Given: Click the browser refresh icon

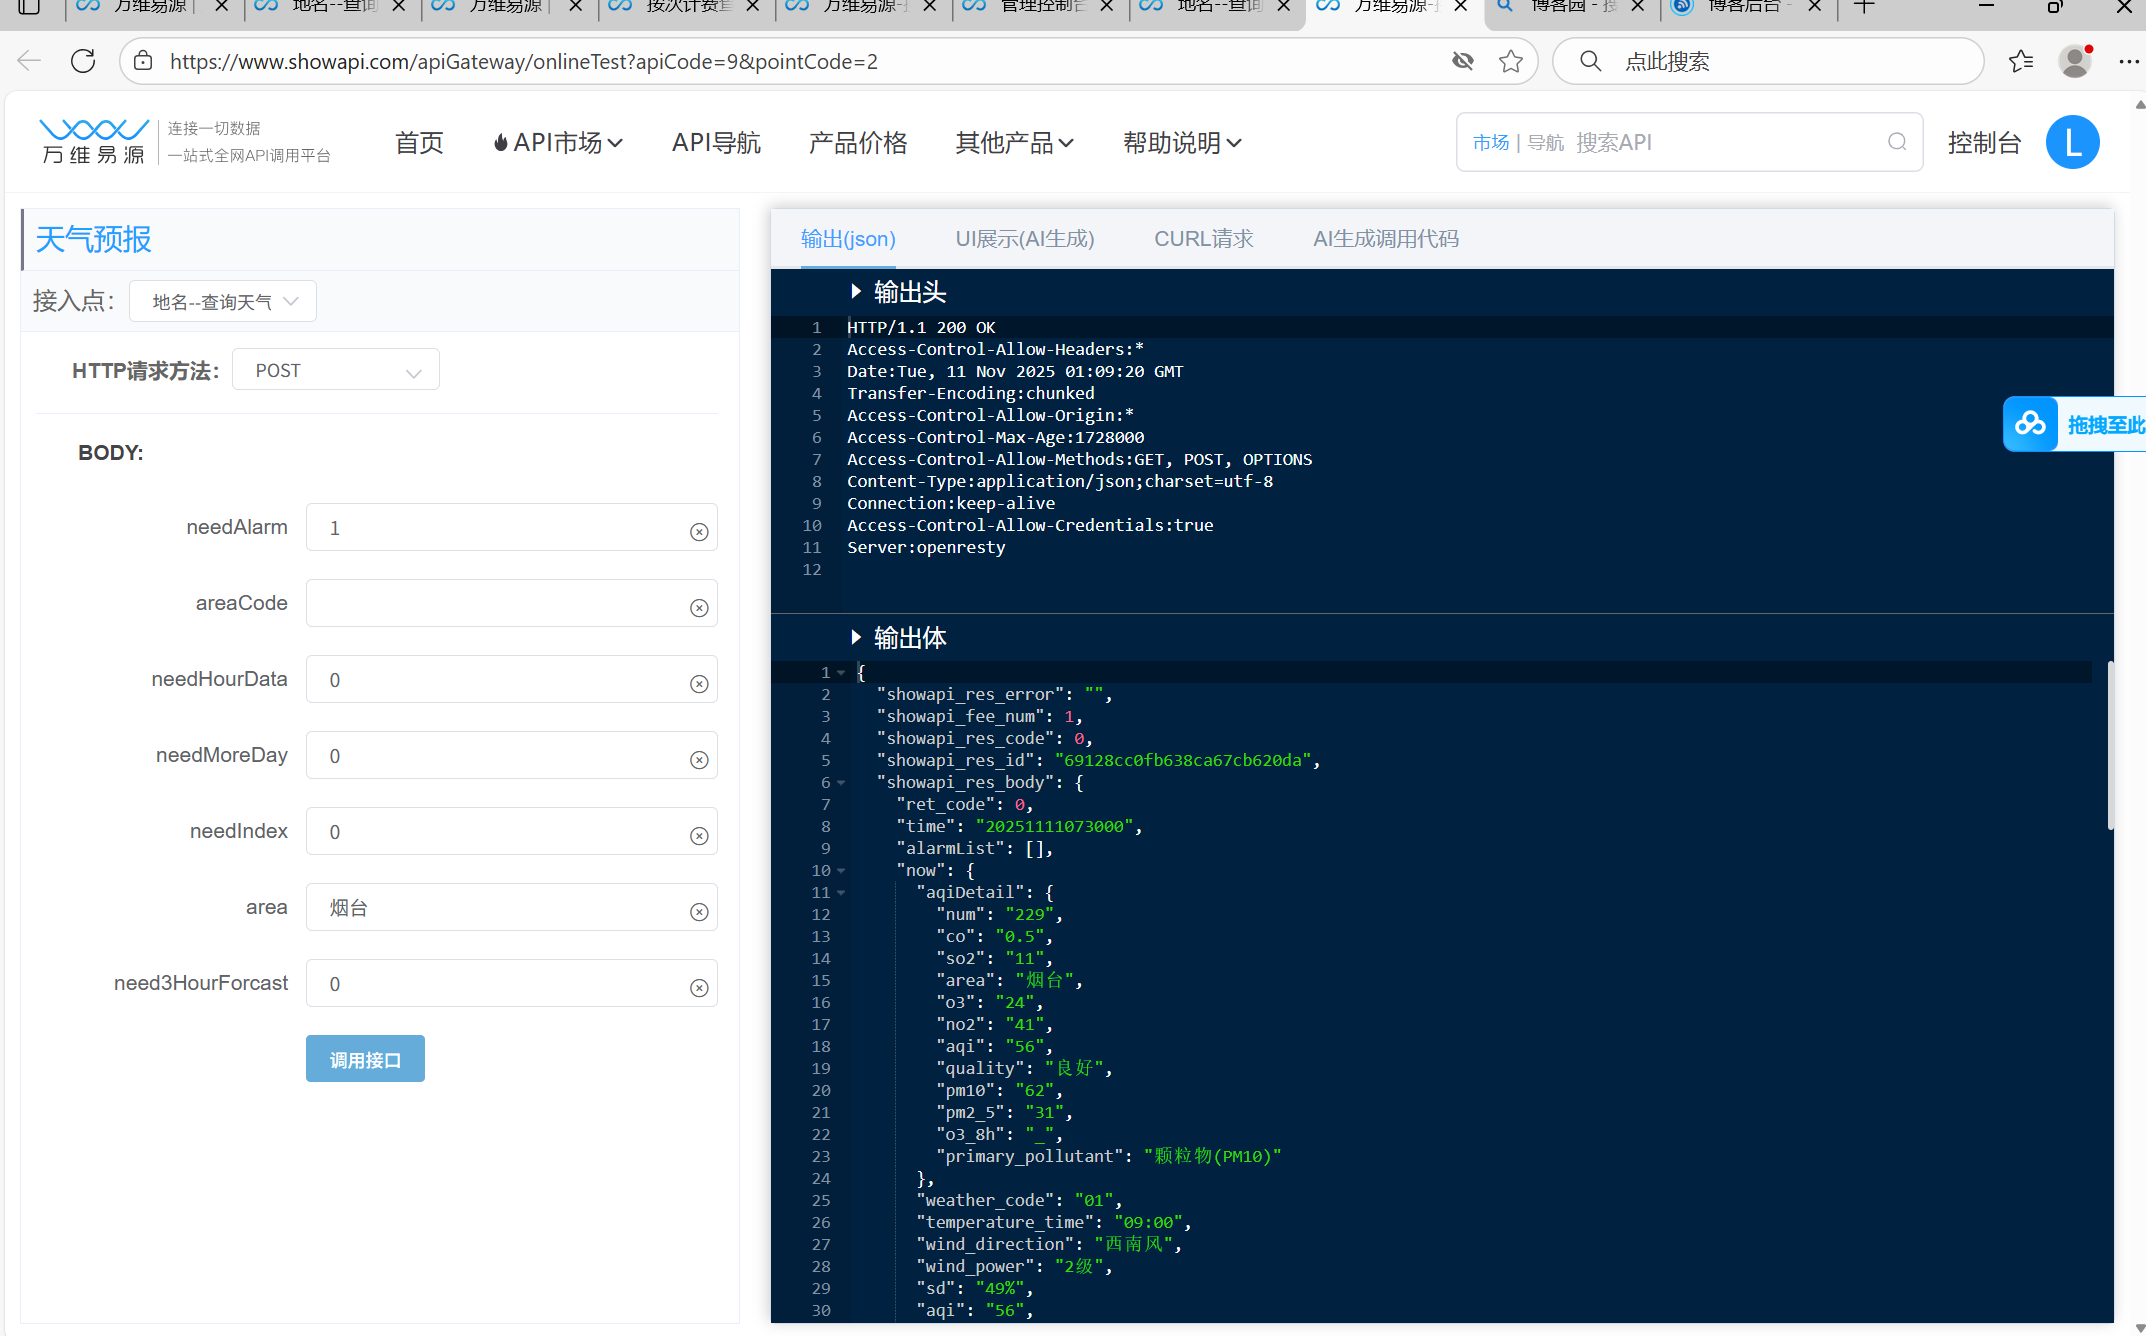Looking at the screenshot, I should (x=83, y=61).
